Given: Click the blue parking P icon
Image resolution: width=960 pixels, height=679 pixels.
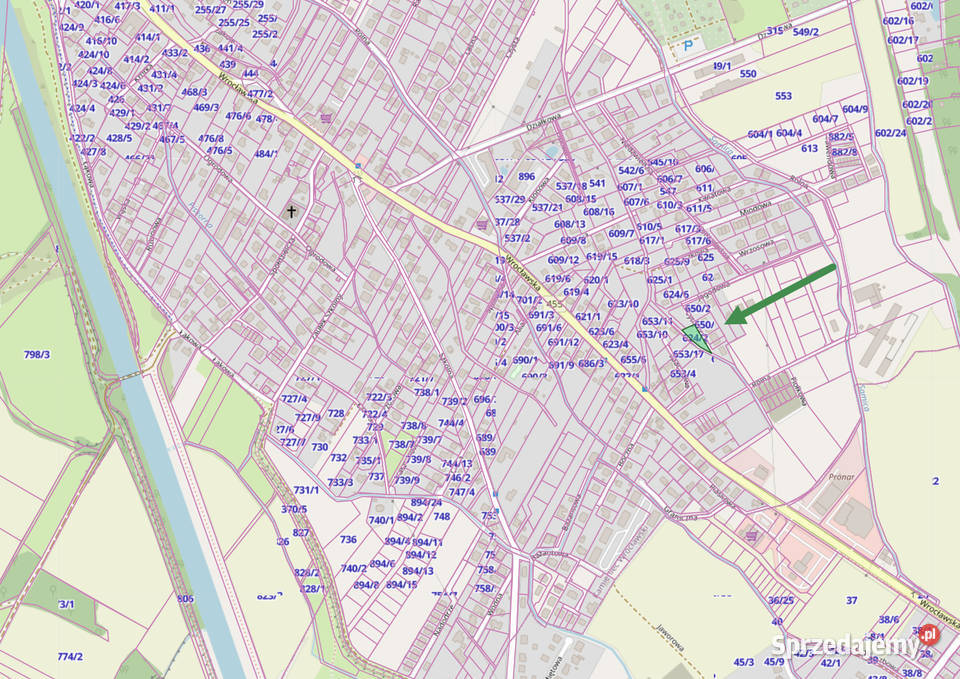Looking at the screenshot, I should point(687,46).
